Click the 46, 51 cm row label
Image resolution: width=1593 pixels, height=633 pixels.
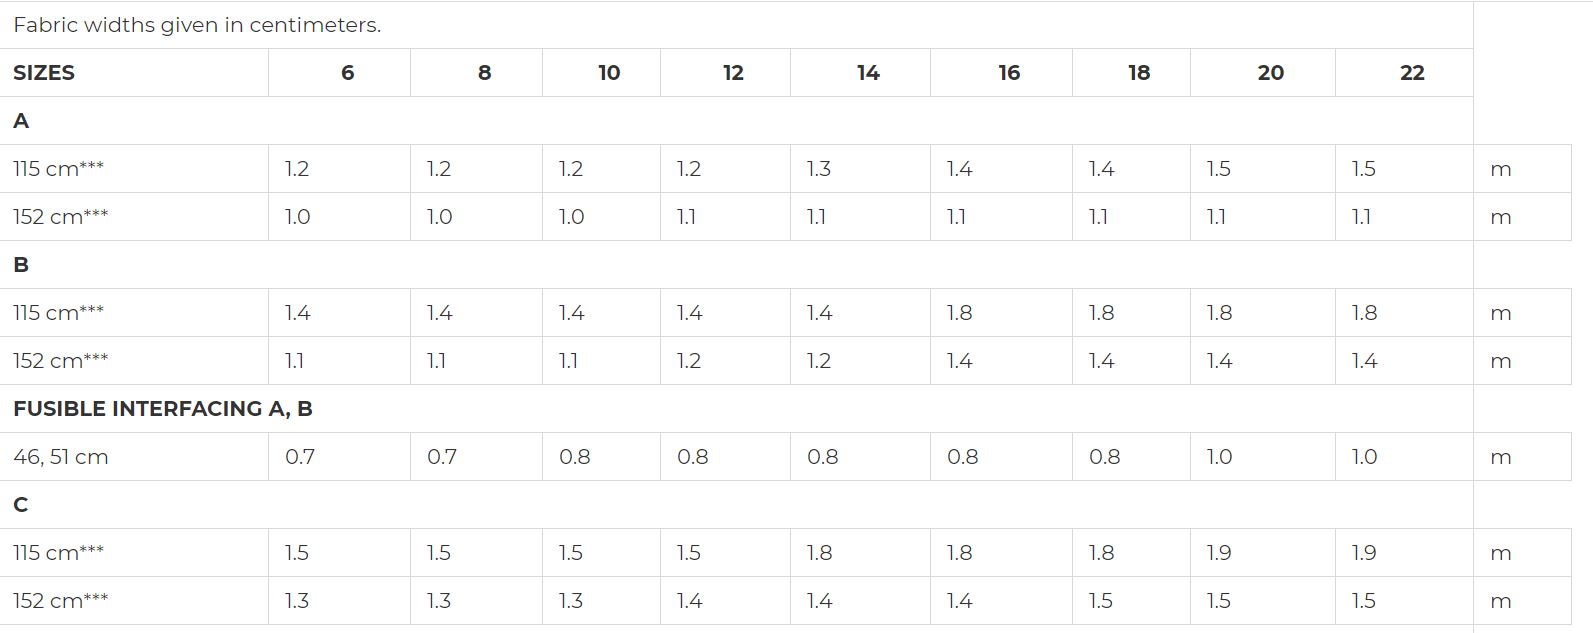click(x=134, y=457)
